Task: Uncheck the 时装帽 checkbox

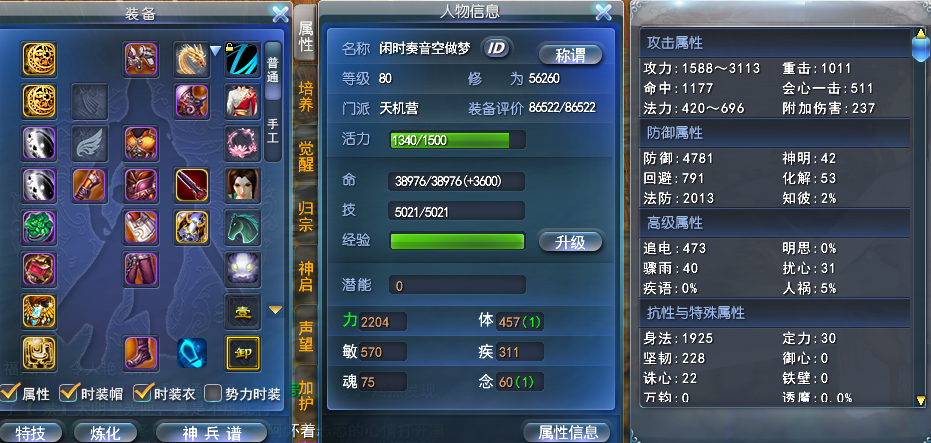Action: 69,393
